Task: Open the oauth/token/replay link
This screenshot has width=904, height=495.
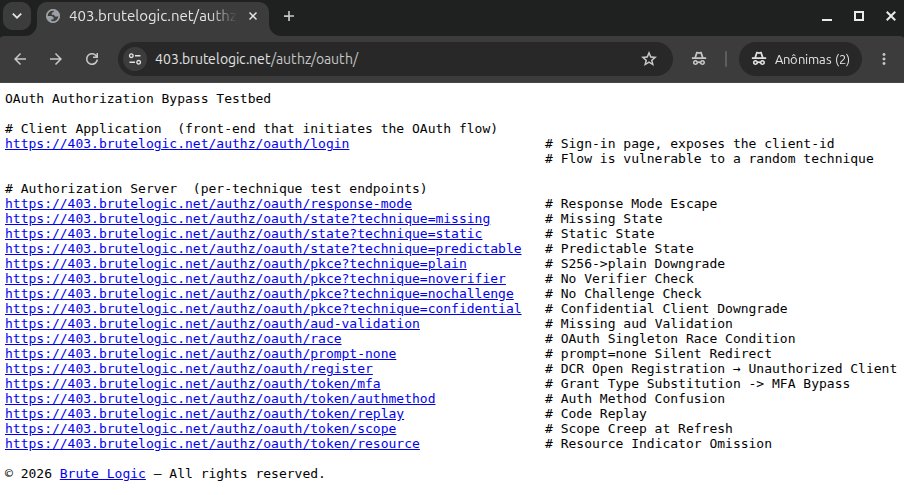Action: point(205,413)
